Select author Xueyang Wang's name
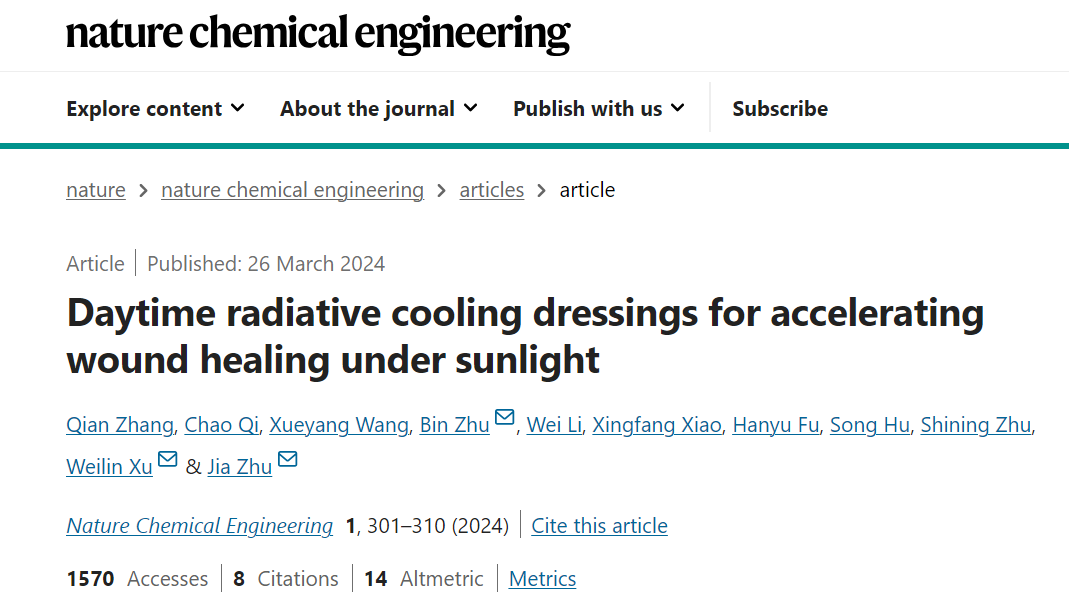The width and height of the screenshot is (1069, 610). coord(339,425)
